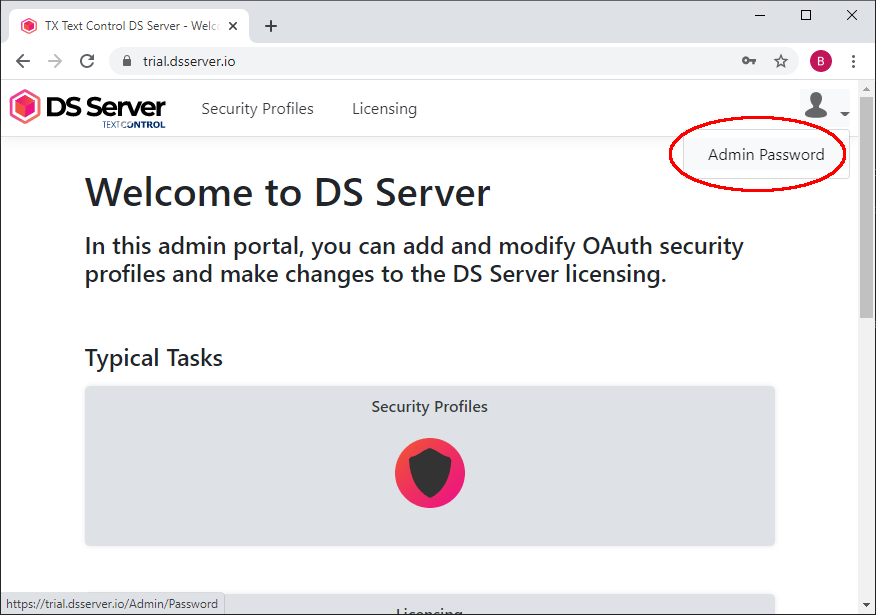Click the Security Profiles task card
This screenshot has height=615, width=876.
(x=429, y=465)
